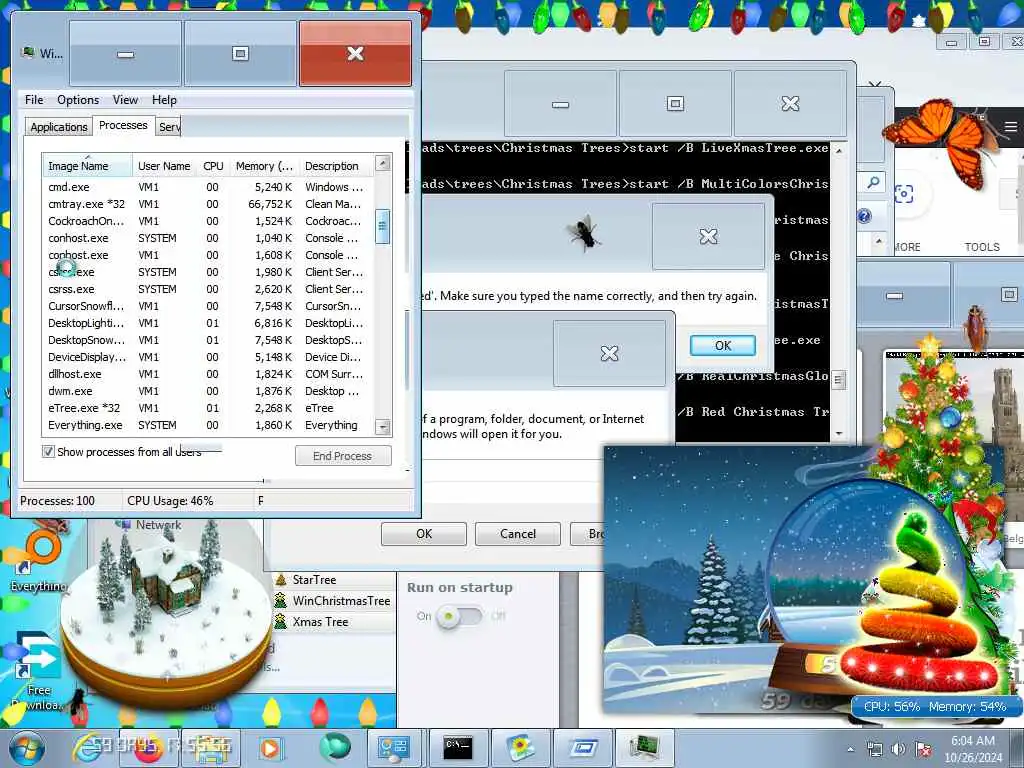Click OK in the Run dialog
Screen dimensions: 1024x768
[x=424, y=534]
